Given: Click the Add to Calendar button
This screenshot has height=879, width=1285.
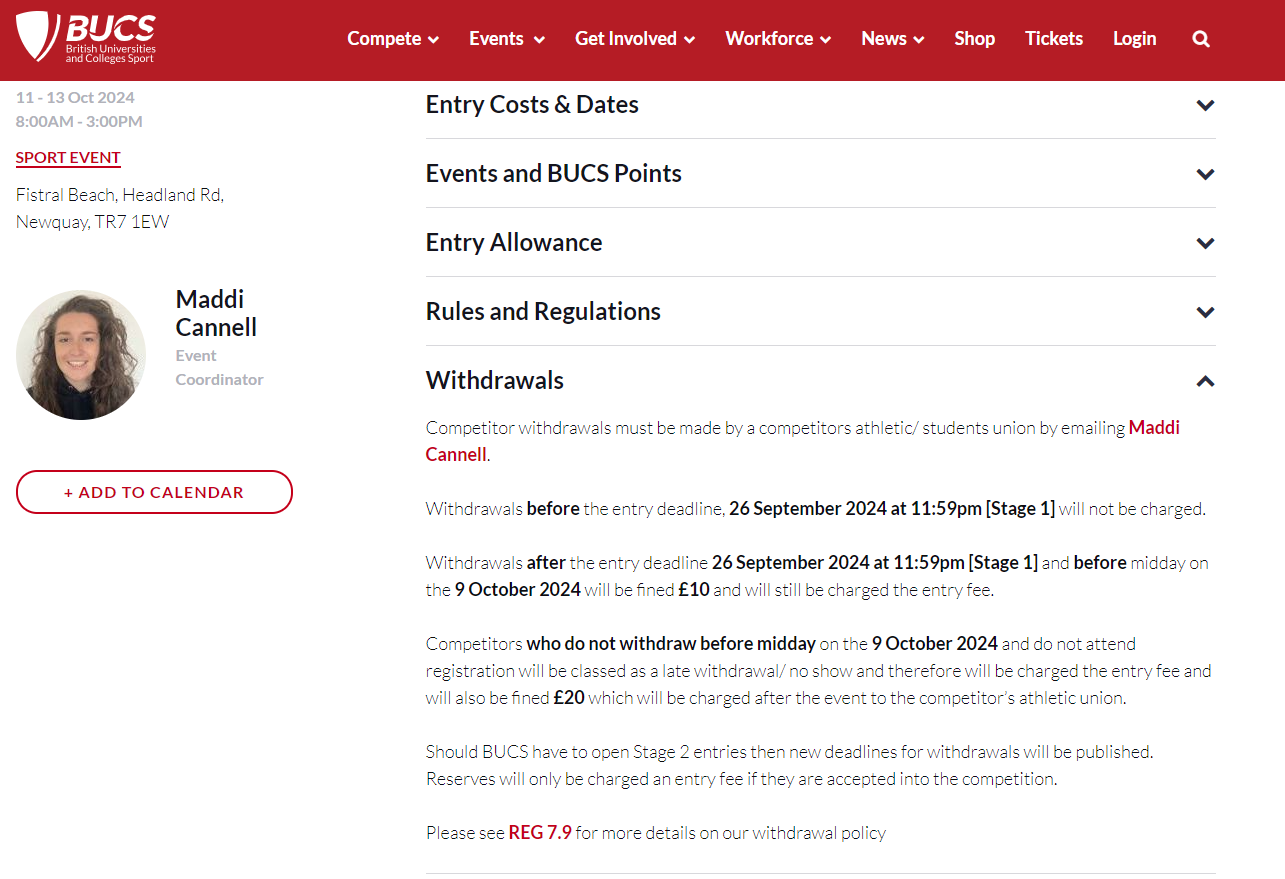Looking at the screenshot, I should coord(154,492).
